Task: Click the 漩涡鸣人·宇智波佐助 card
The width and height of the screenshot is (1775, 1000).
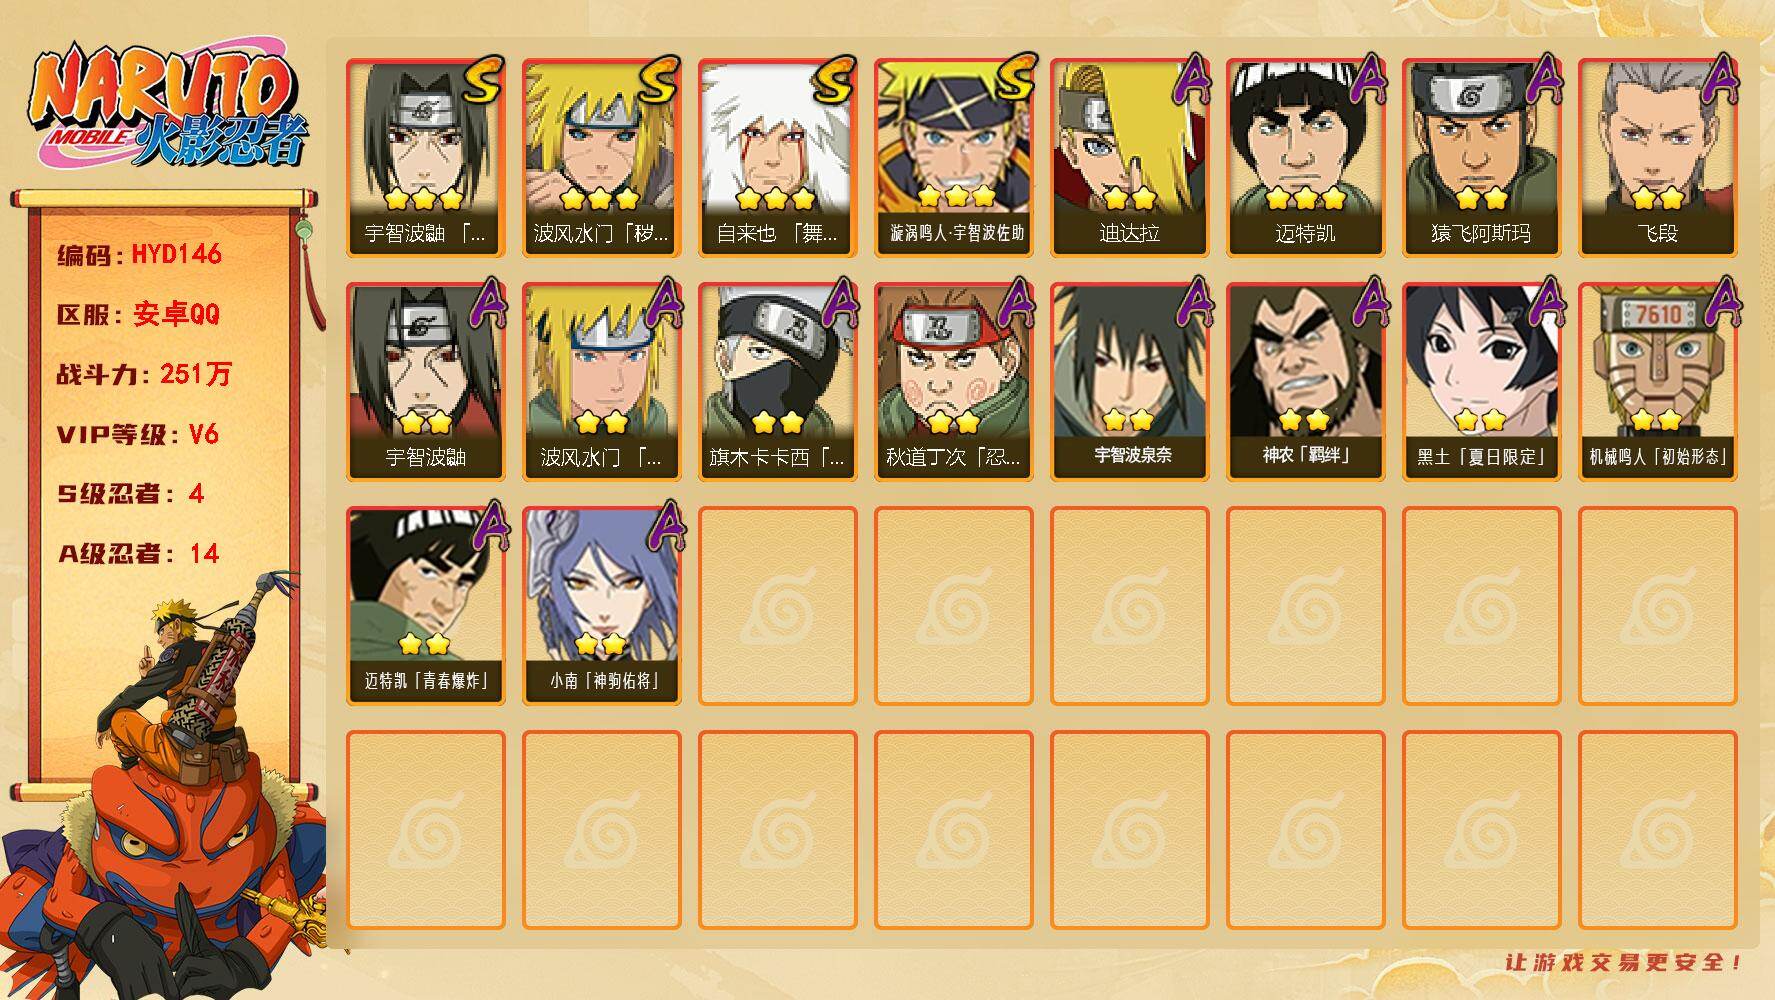Action: pyautogui.click(x=954, y=158)
